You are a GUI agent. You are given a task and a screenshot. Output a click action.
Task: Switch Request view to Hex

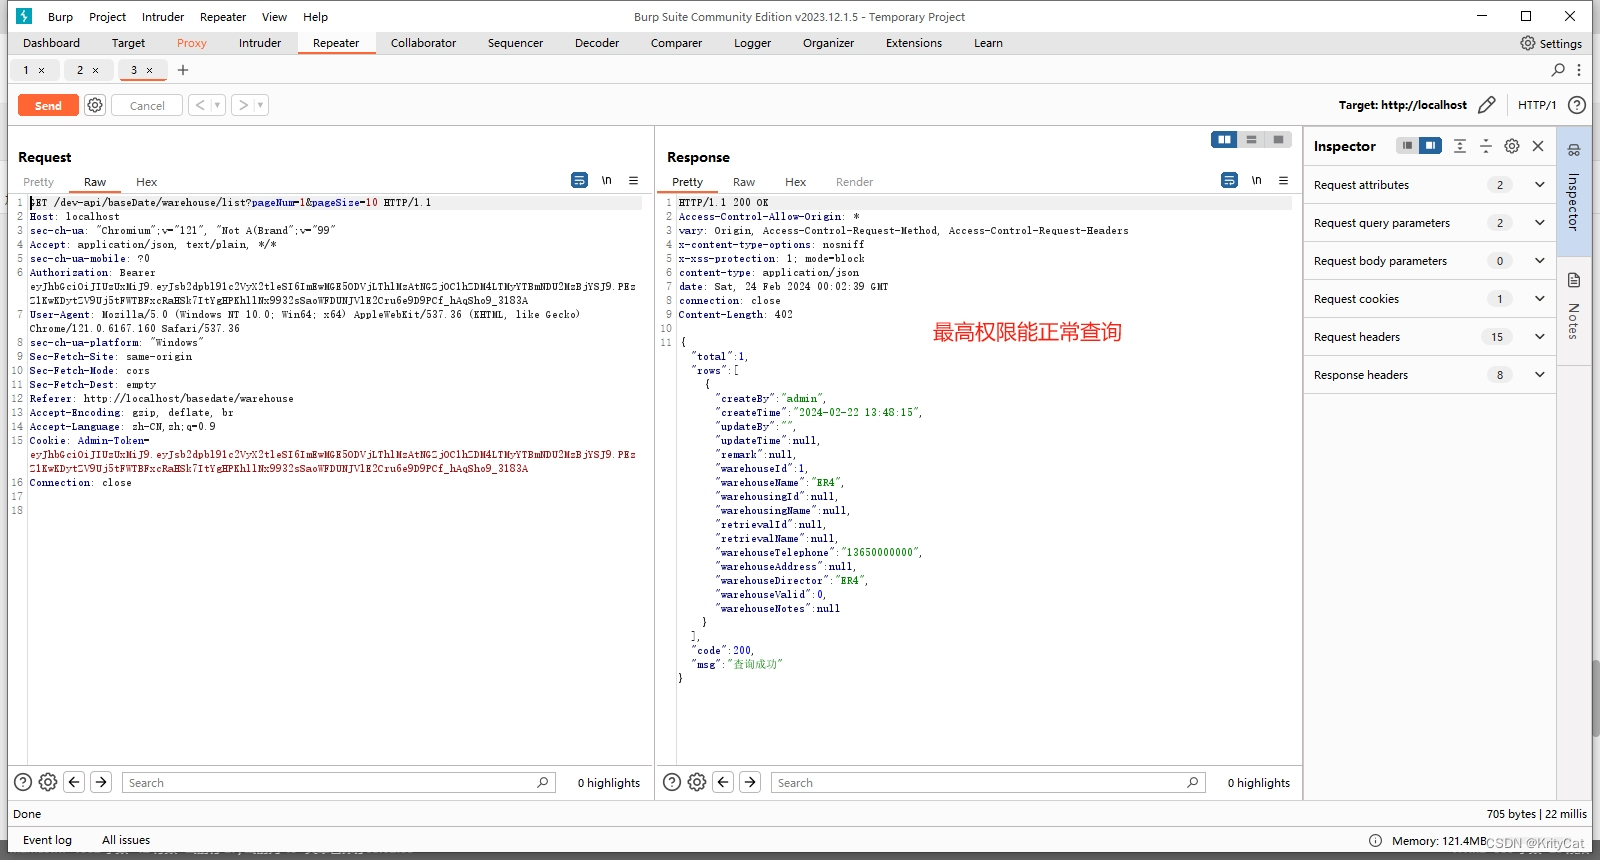point(146,182)
